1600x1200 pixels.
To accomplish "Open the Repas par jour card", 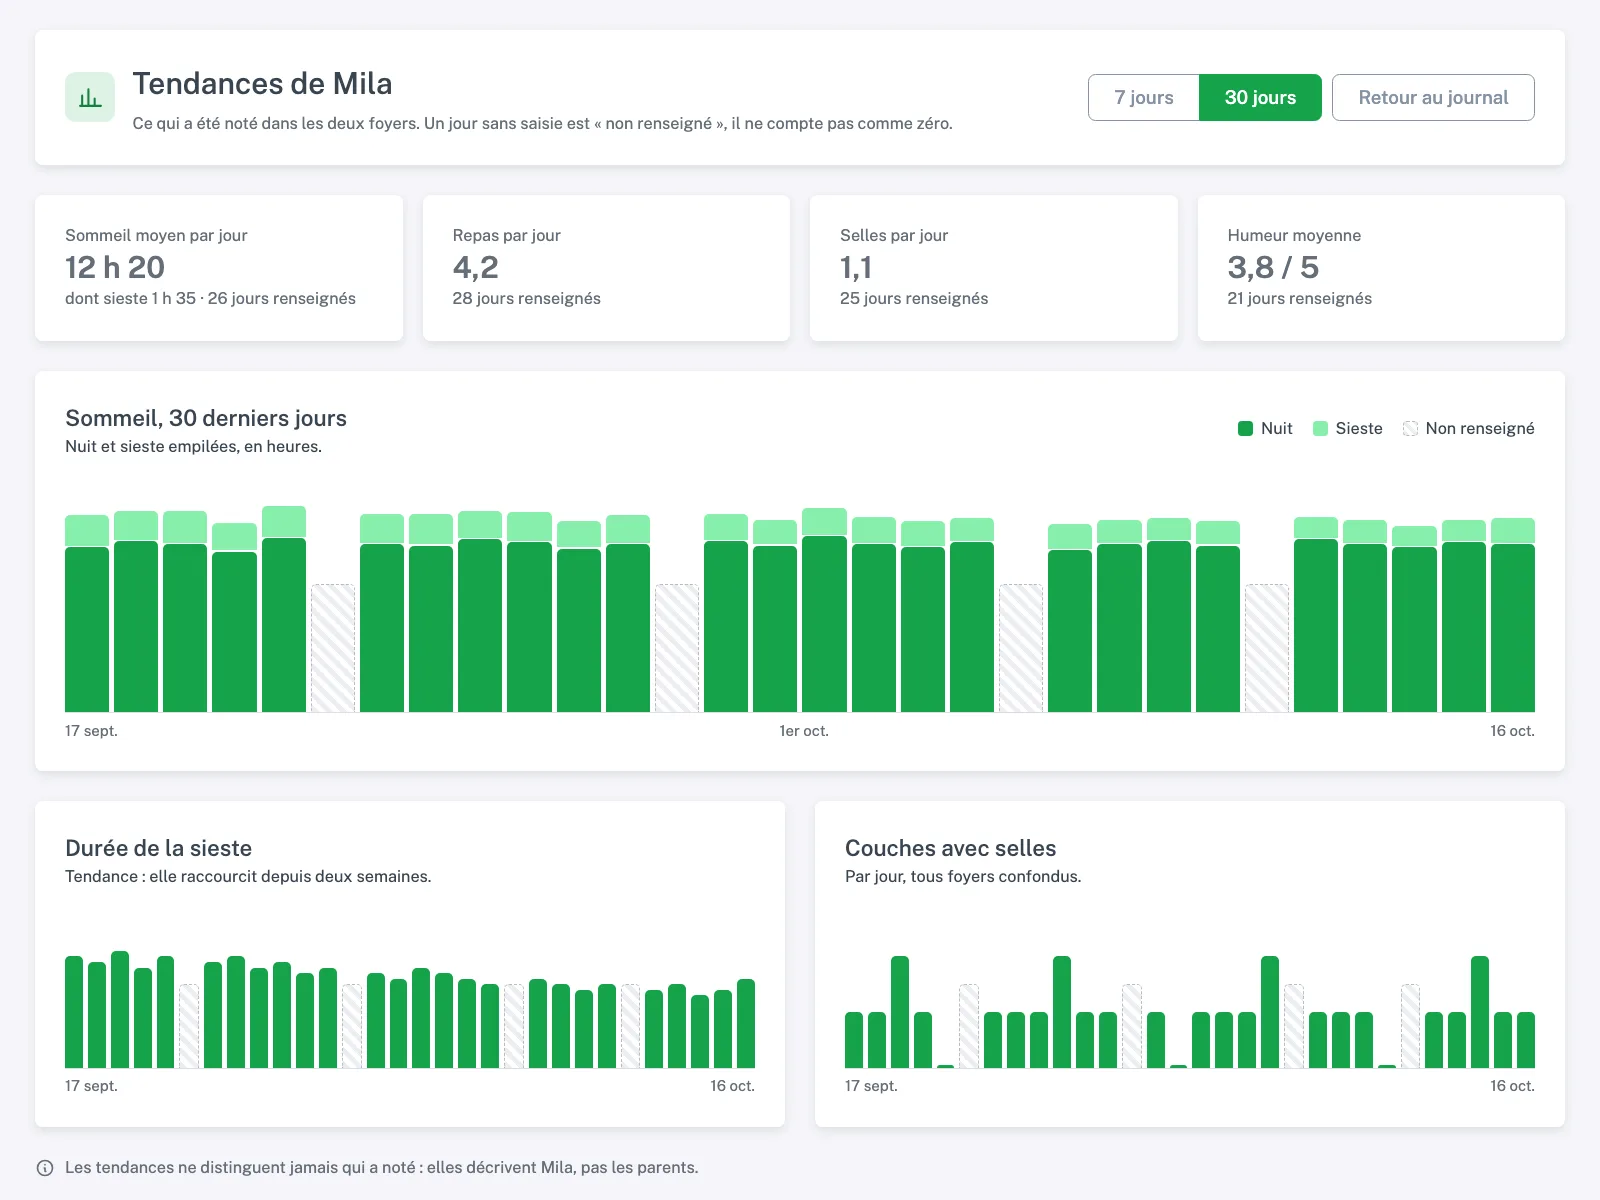I will [x=606, y=268].
